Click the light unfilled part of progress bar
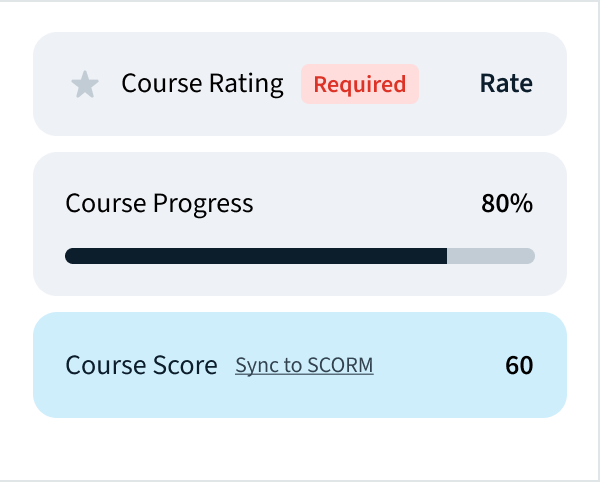Viewport: 600px width, 482px height. [x=490, y=256]
